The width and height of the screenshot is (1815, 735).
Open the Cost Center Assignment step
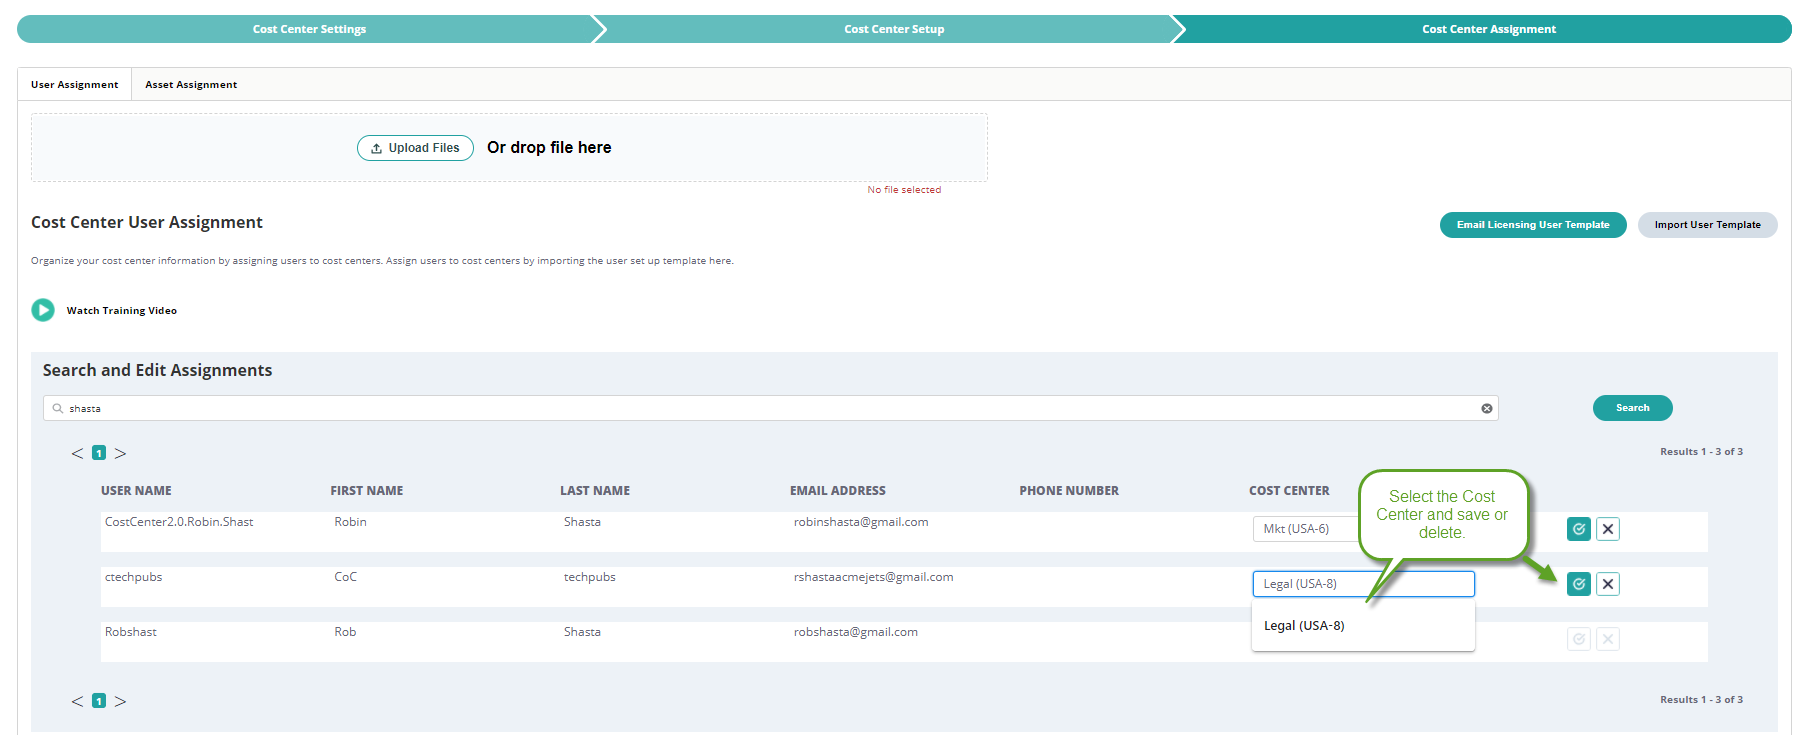click(1488, 29)
